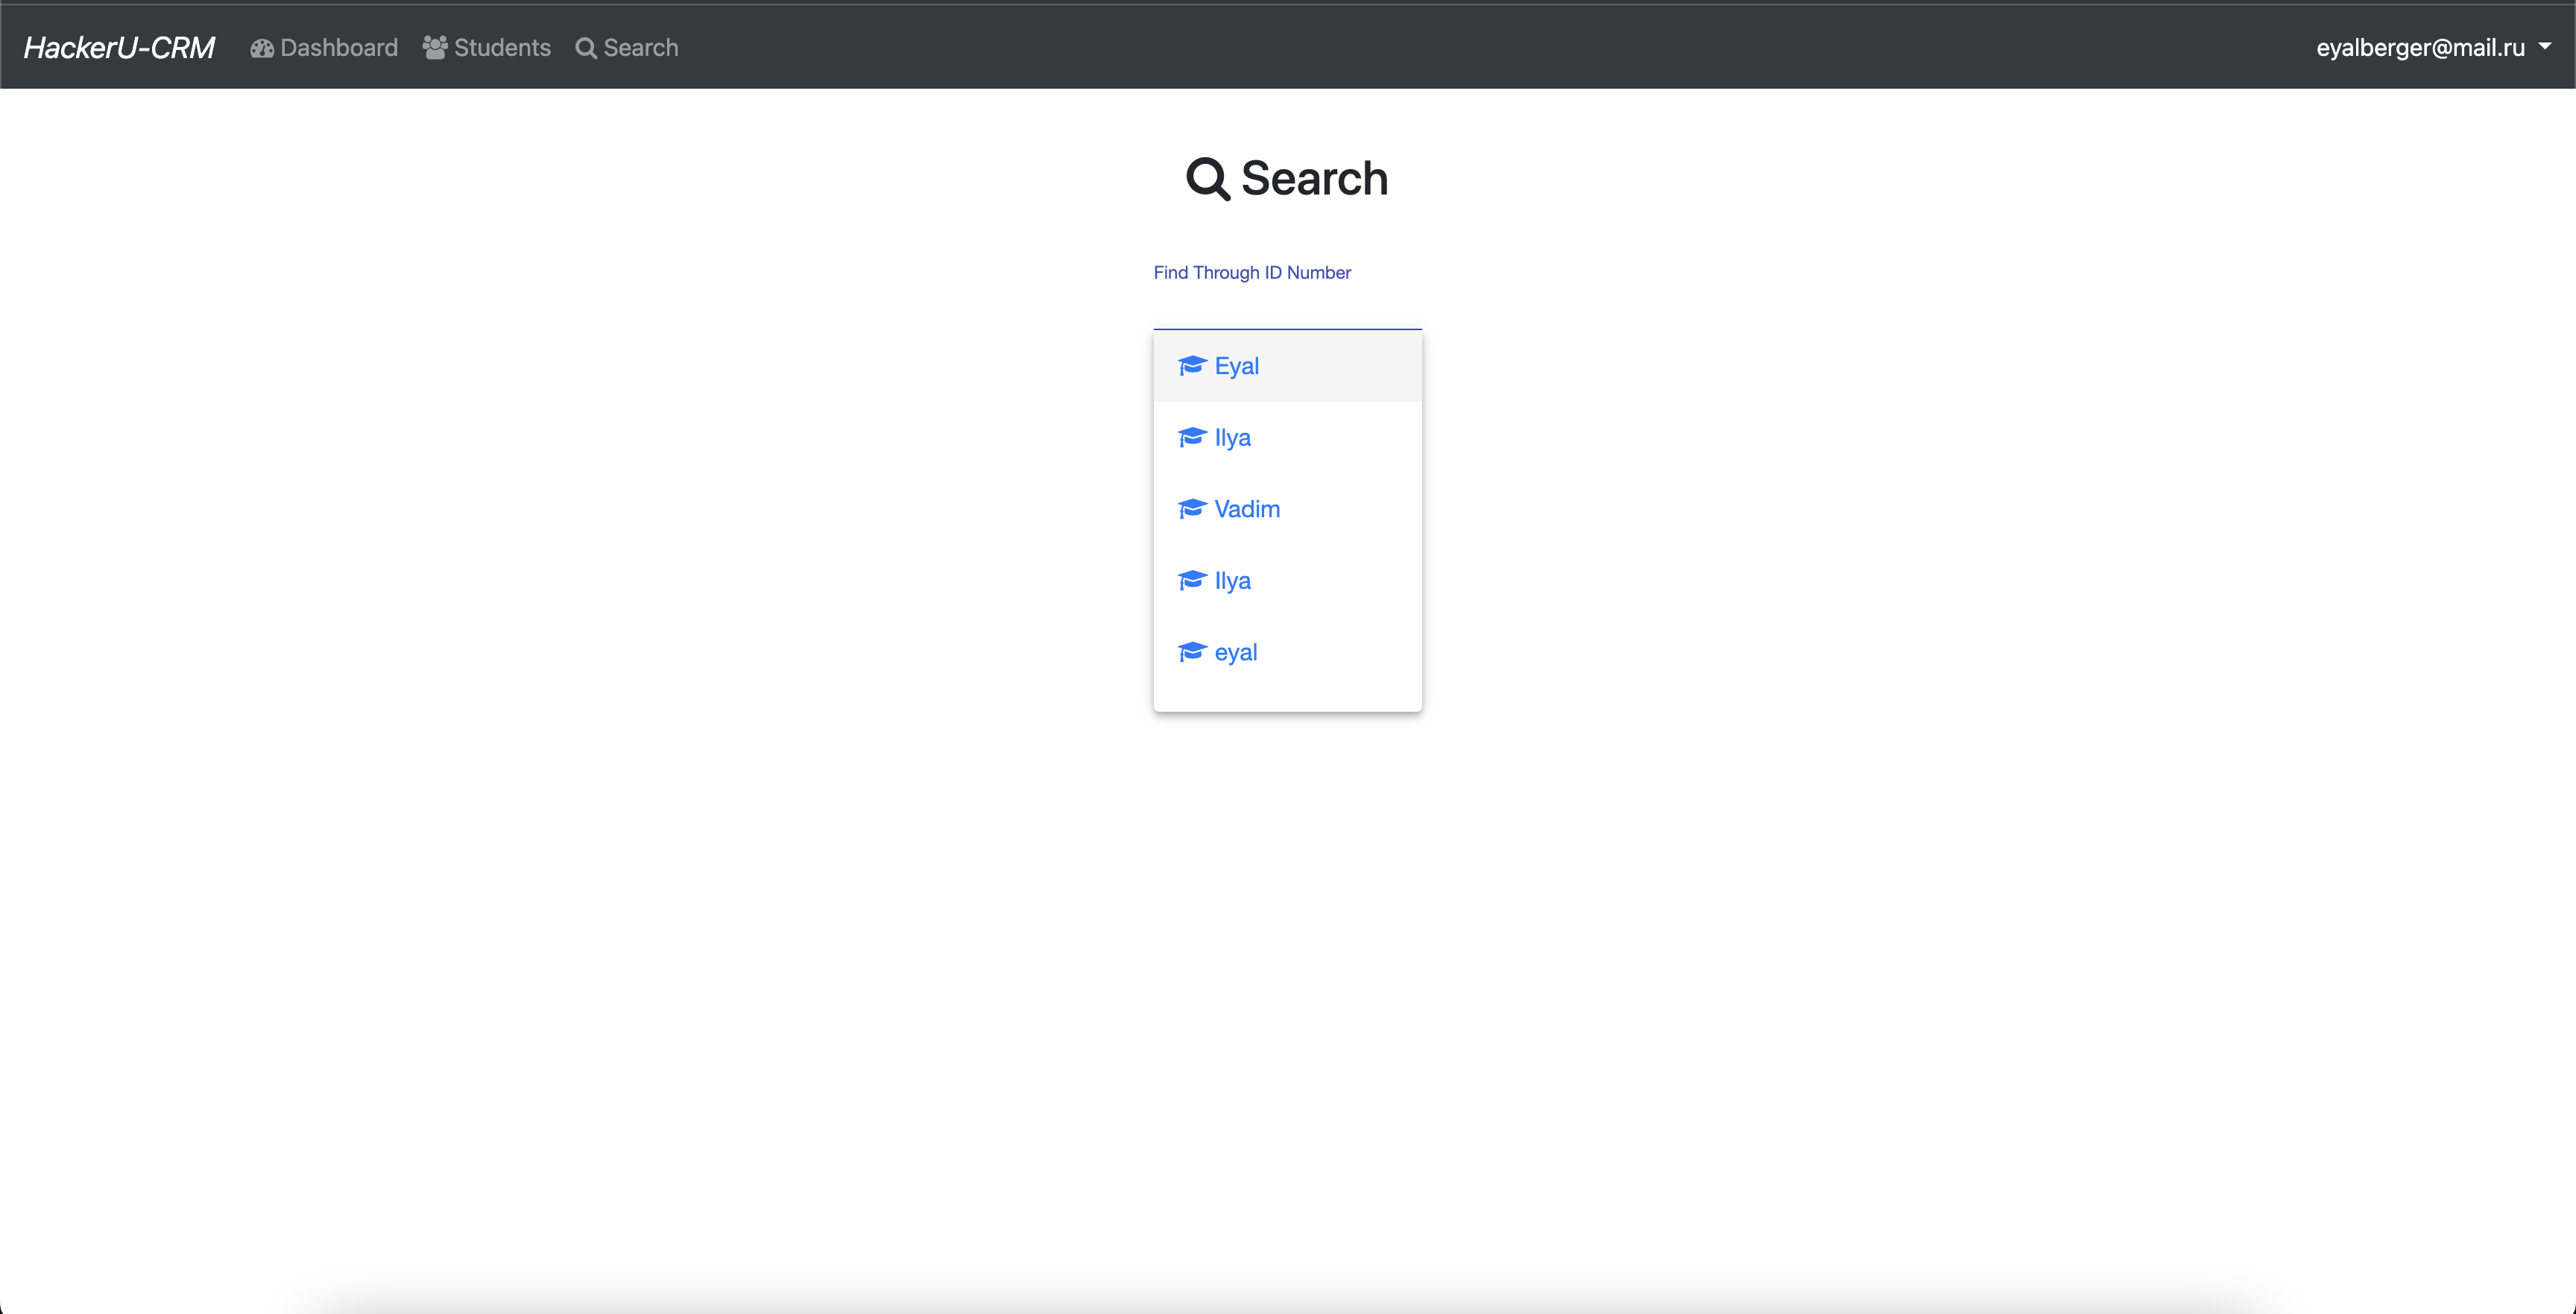Image resolution: width=2576 pixels, height=1314 pixels.
Task: Click the Dashboard gauge icon in navbar
Action: tap(262, 47)
